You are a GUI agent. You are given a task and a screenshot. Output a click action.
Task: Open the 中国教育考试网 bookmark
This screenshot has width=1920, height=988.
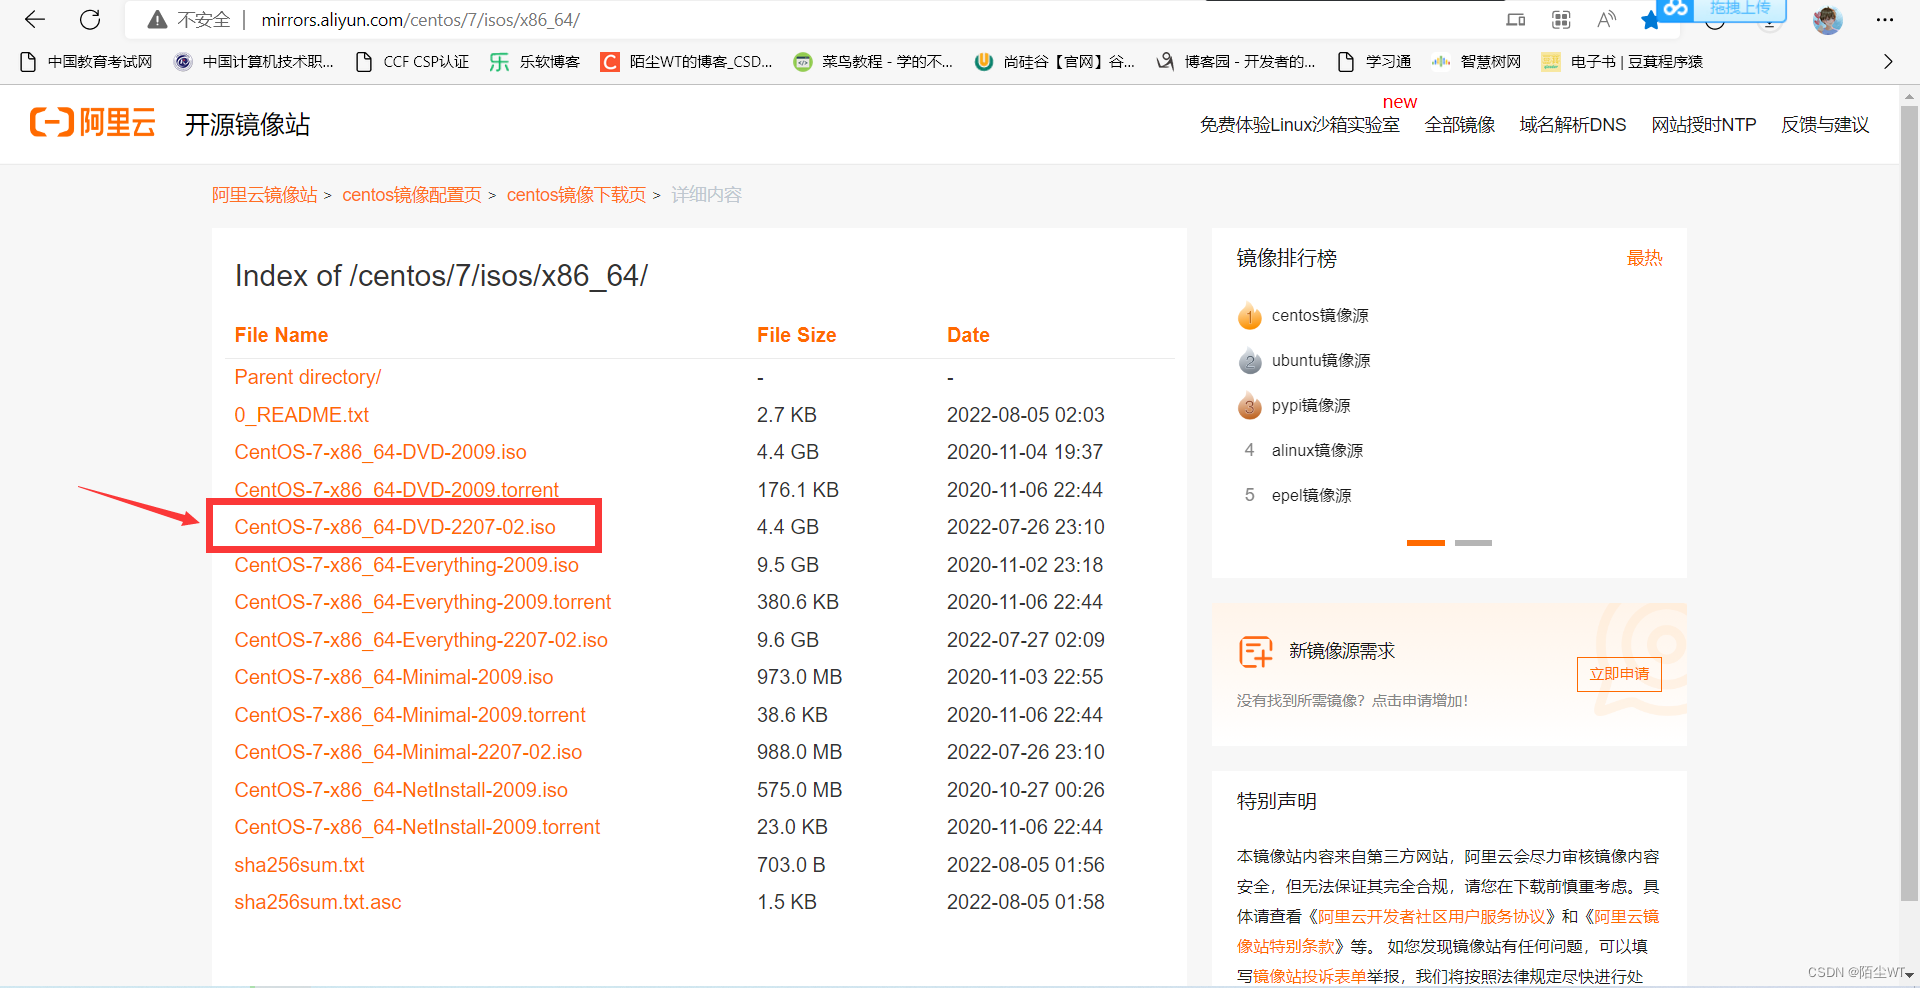tap(86, 62)
